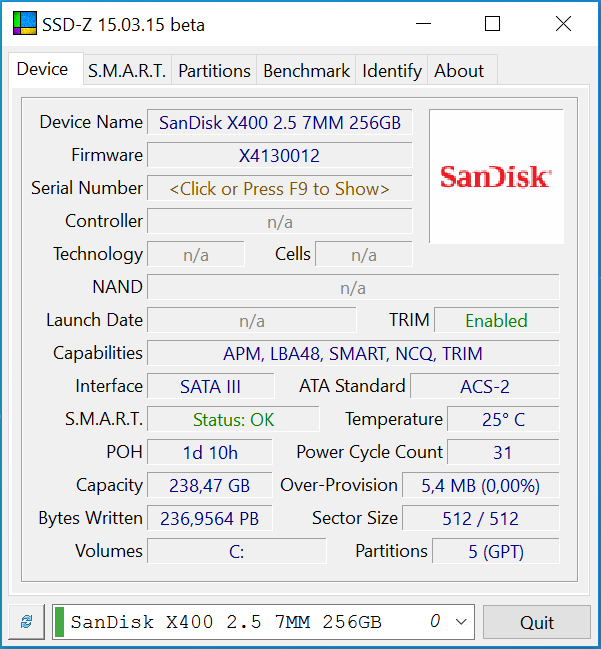Click the SSD-Z app icon in title bar
The height and width of the screenshot is (649, 601).
coord(25,23)
